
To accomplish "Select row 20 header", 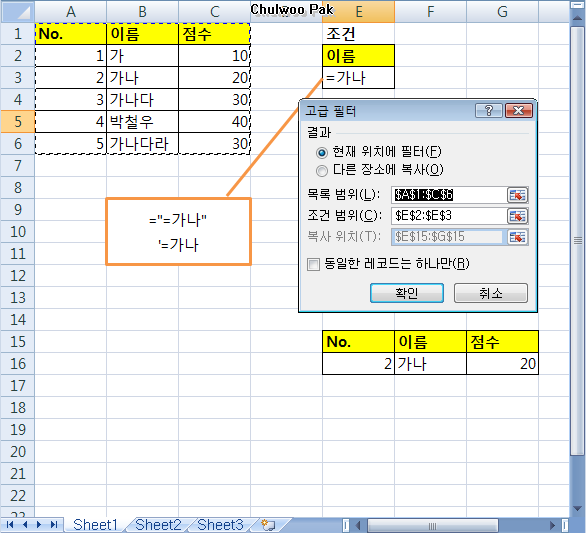I will [18, 452].
